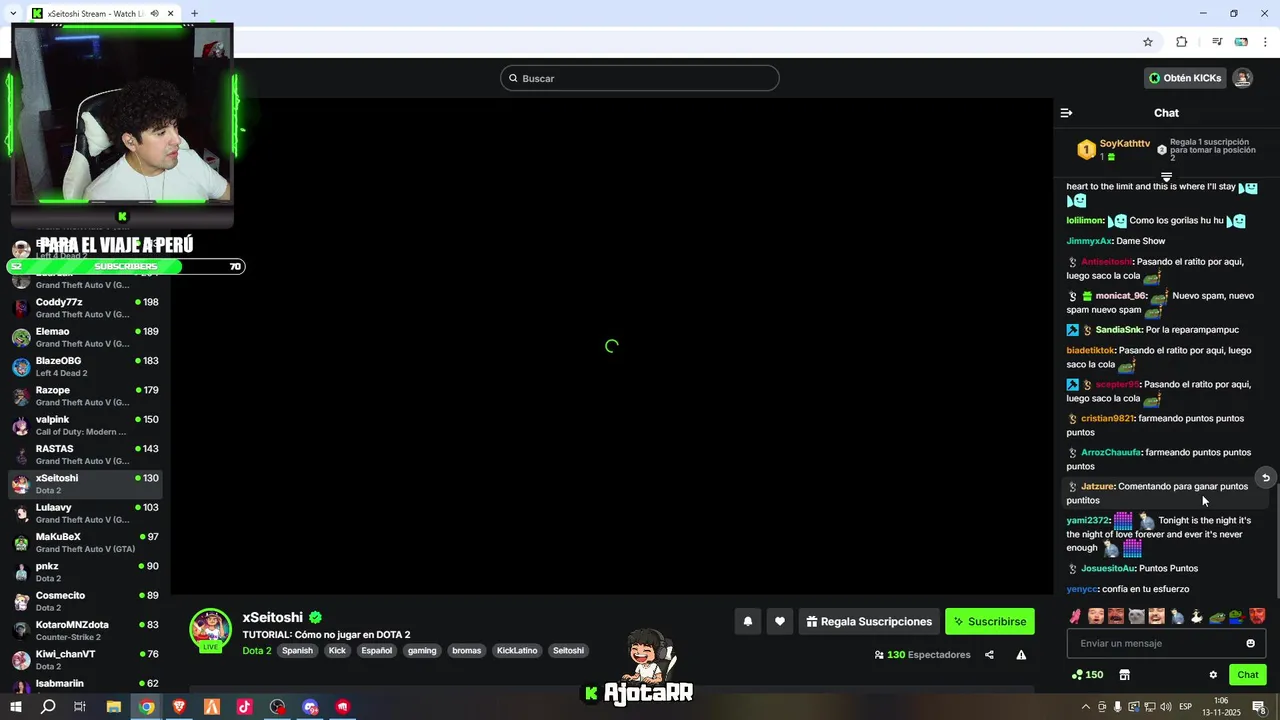The image size is (1280, 720).
Task: Click the red-faced man emote at row end
Action: [x=1257, y=616]
